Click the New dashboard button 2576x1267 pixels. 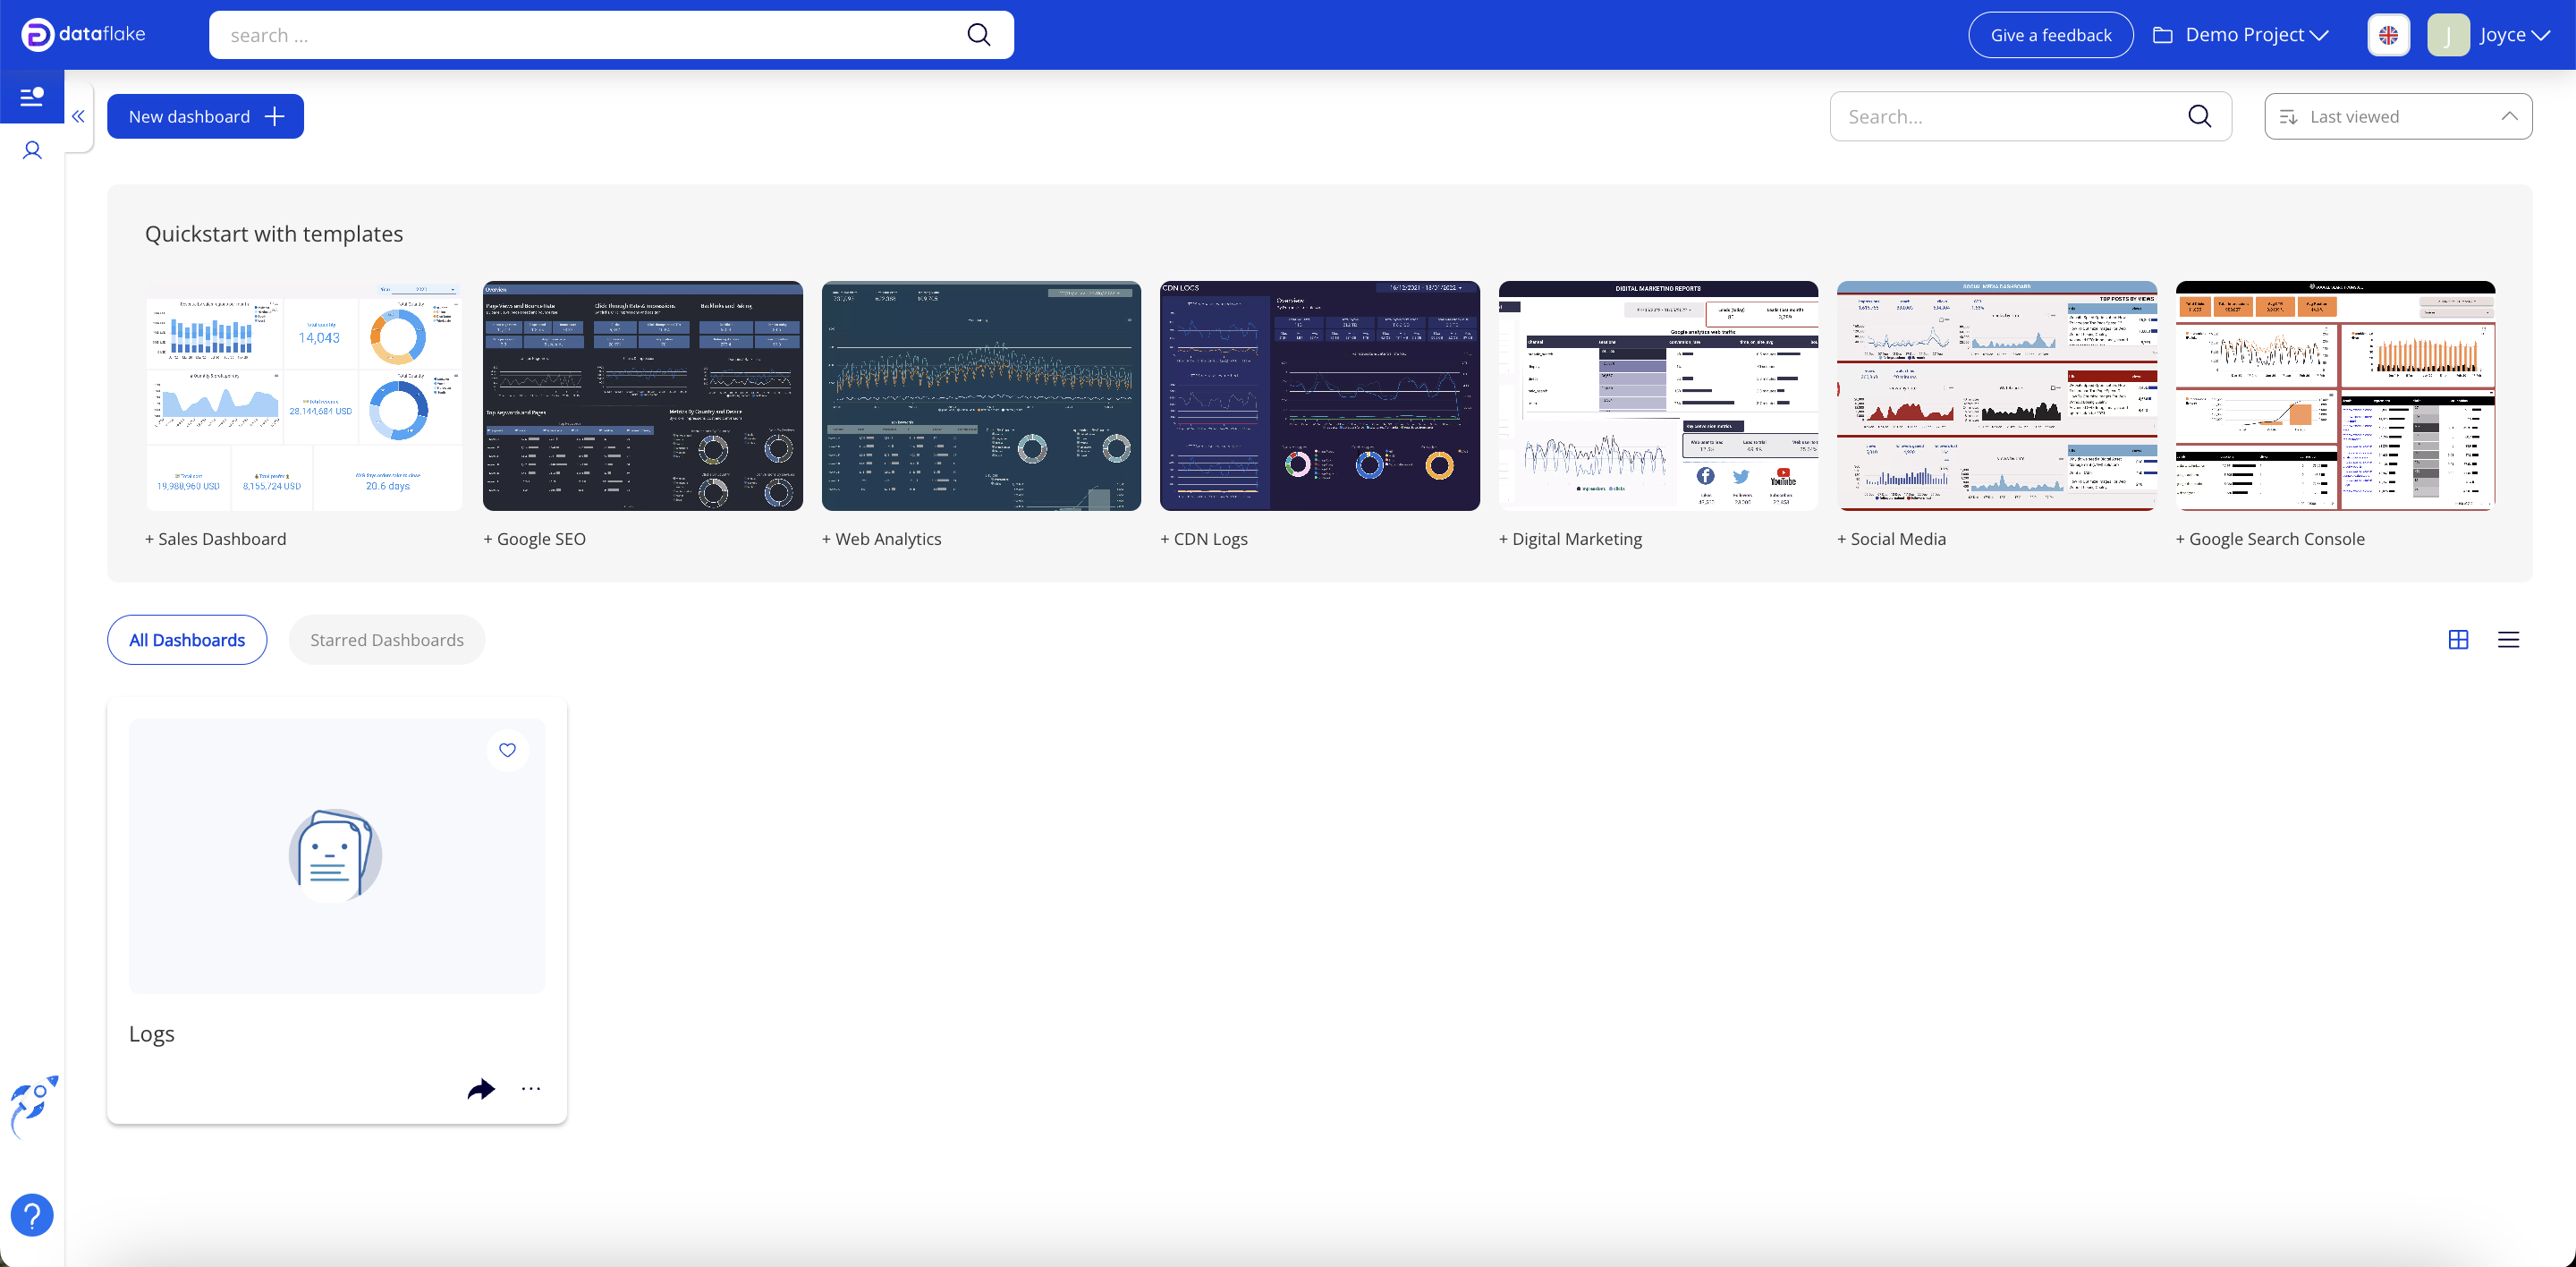tap(205, 117)
